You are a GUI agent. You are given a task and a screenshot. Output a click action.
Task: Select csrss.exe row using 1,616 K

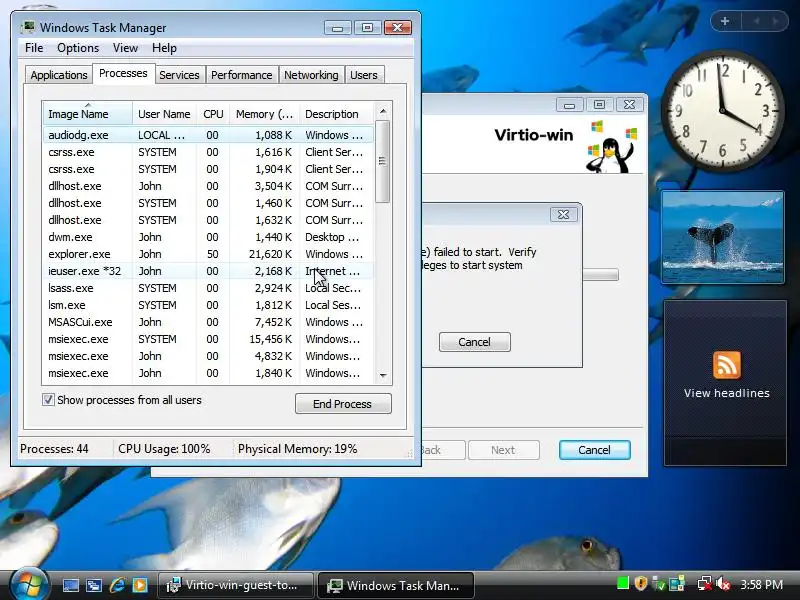[x=208, y=152]
